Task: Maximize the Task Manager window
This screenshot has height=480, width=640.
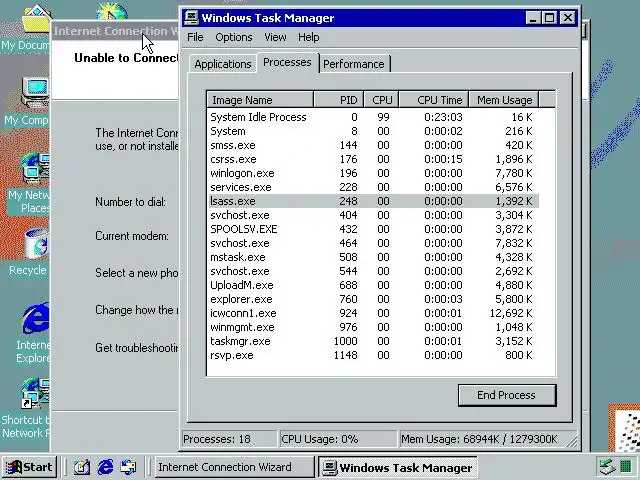Action: click(x=550, y=18)
